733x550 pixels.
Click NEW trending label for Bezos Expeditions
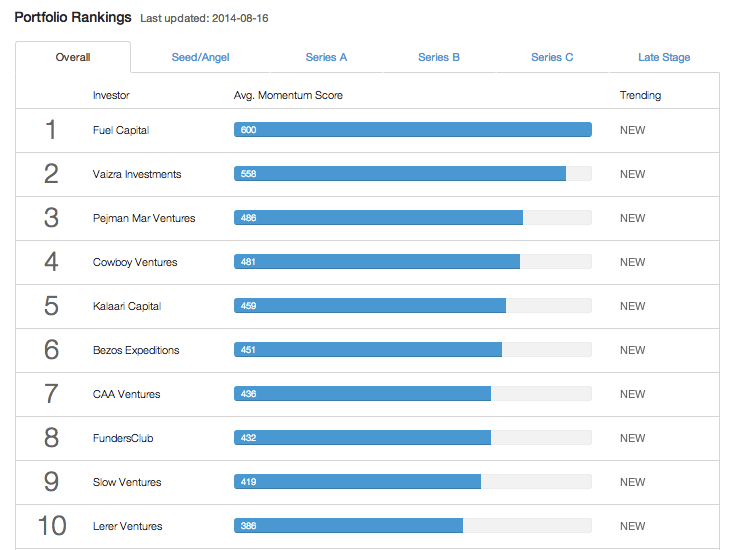(632, 350)
